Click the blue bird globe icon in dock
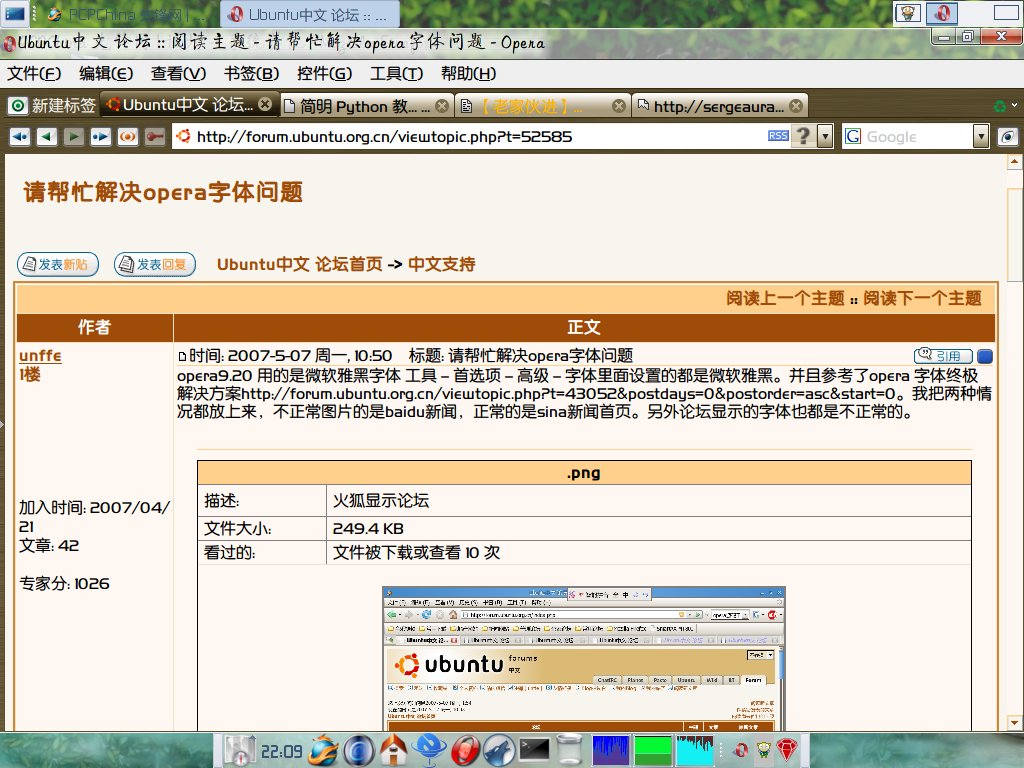Viewport: 1024px width, 768px height. point(428,750)
